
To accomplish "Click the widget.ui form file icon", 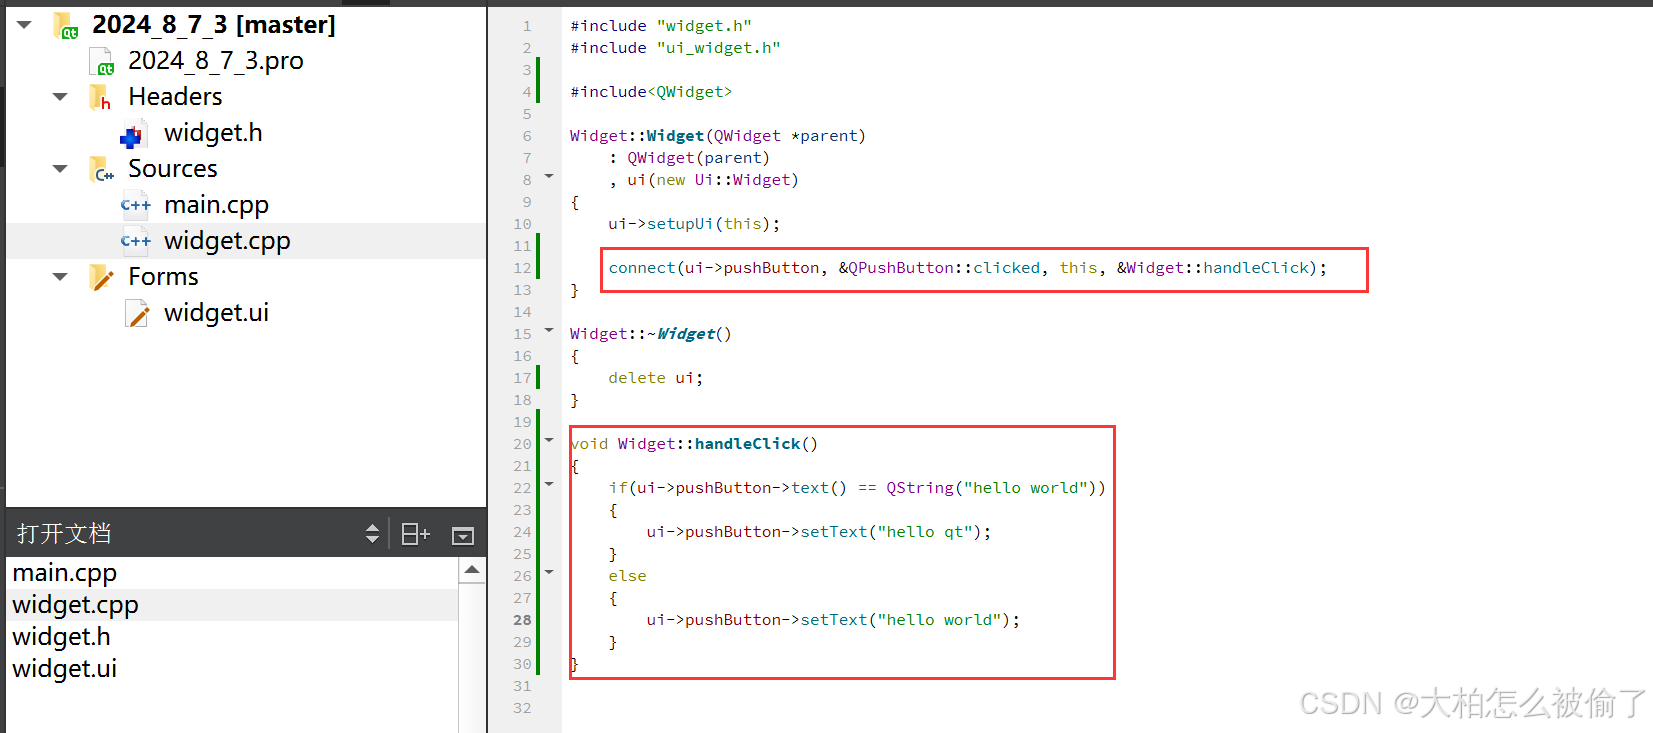I will (x=137, y=314).
